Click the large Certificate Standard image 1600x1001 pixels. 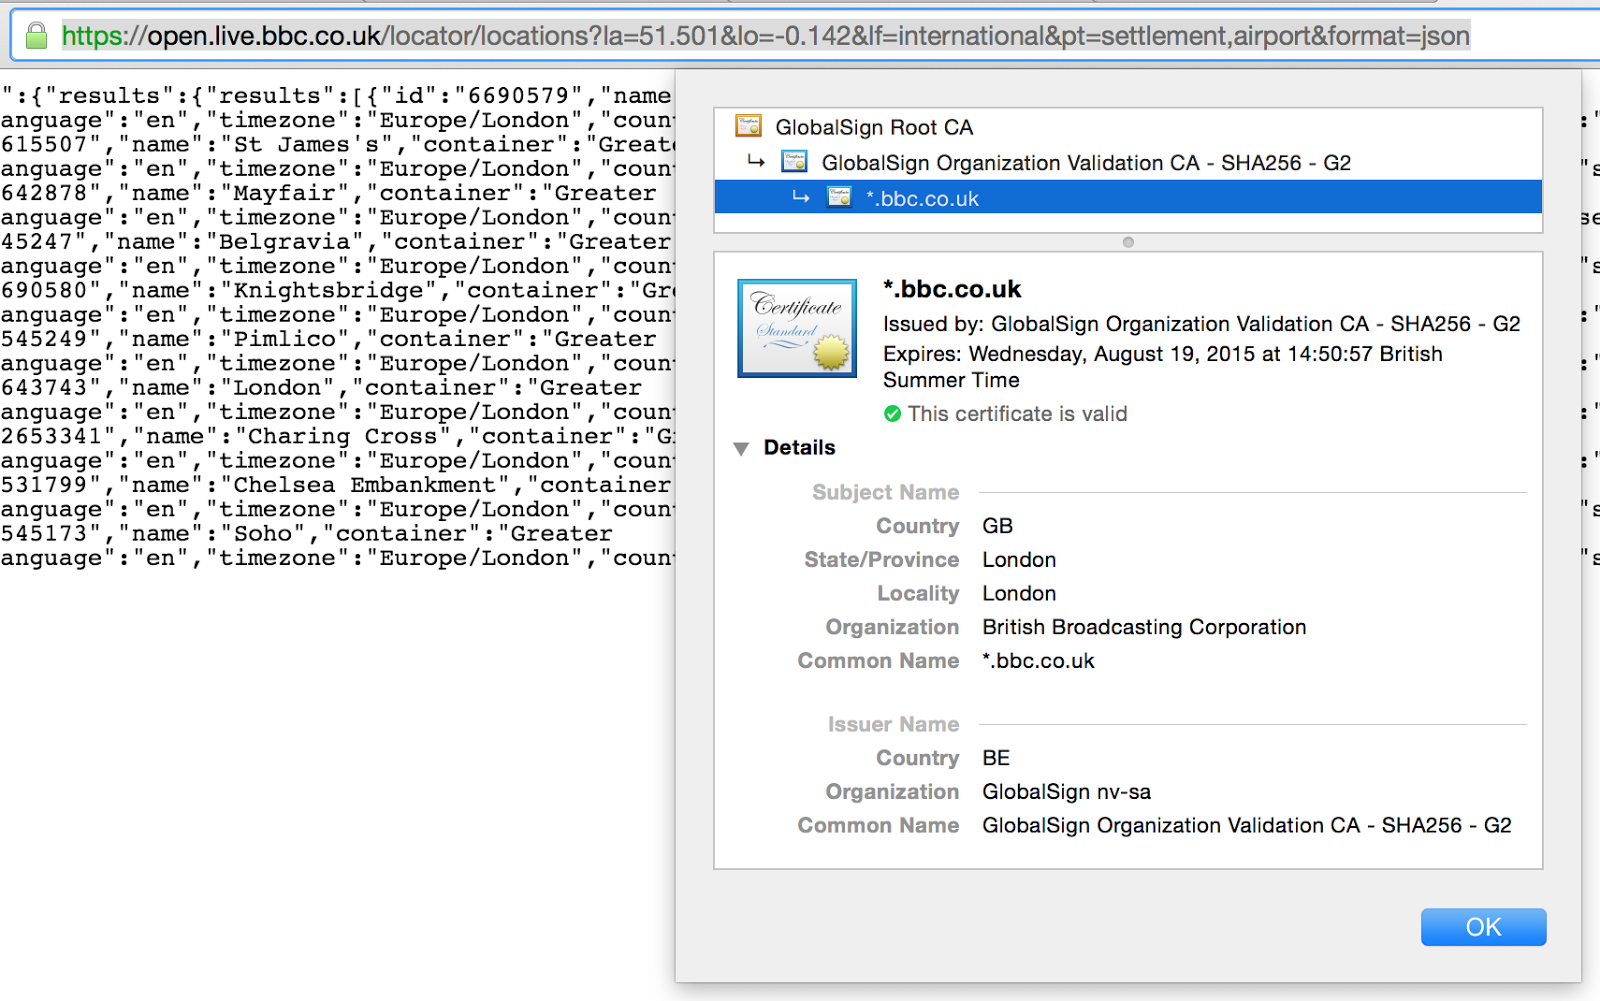click(x=797, y=328)
